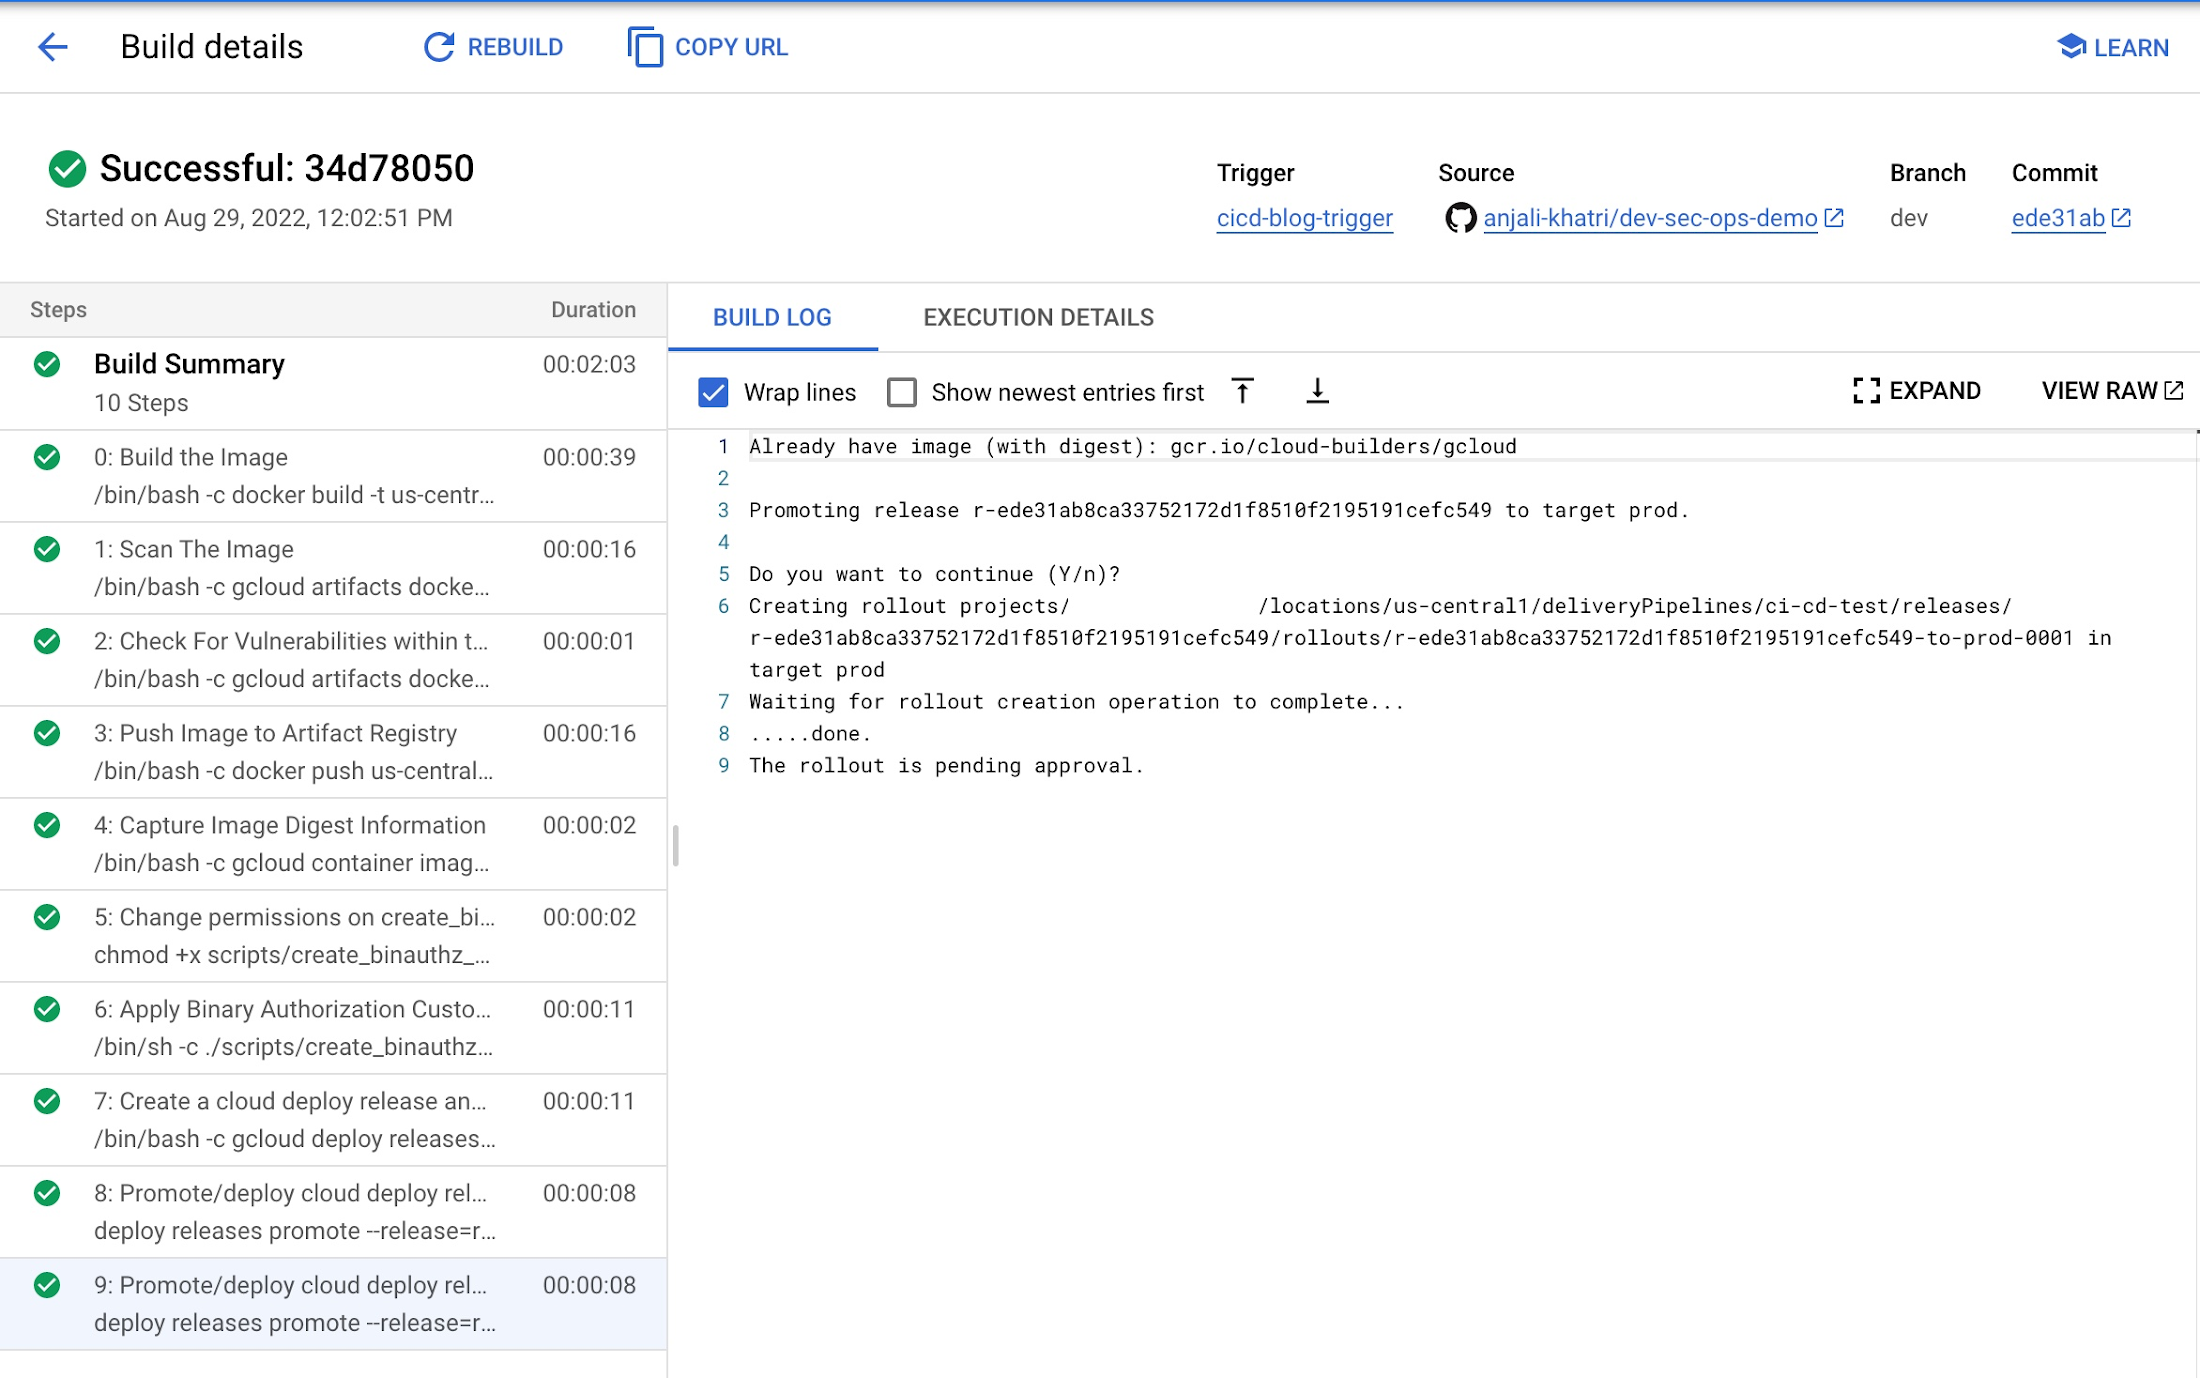Select step 4: Capture Image Digest Information
The height and width of the screenshot is (1378, 2200).
[333, 844]
